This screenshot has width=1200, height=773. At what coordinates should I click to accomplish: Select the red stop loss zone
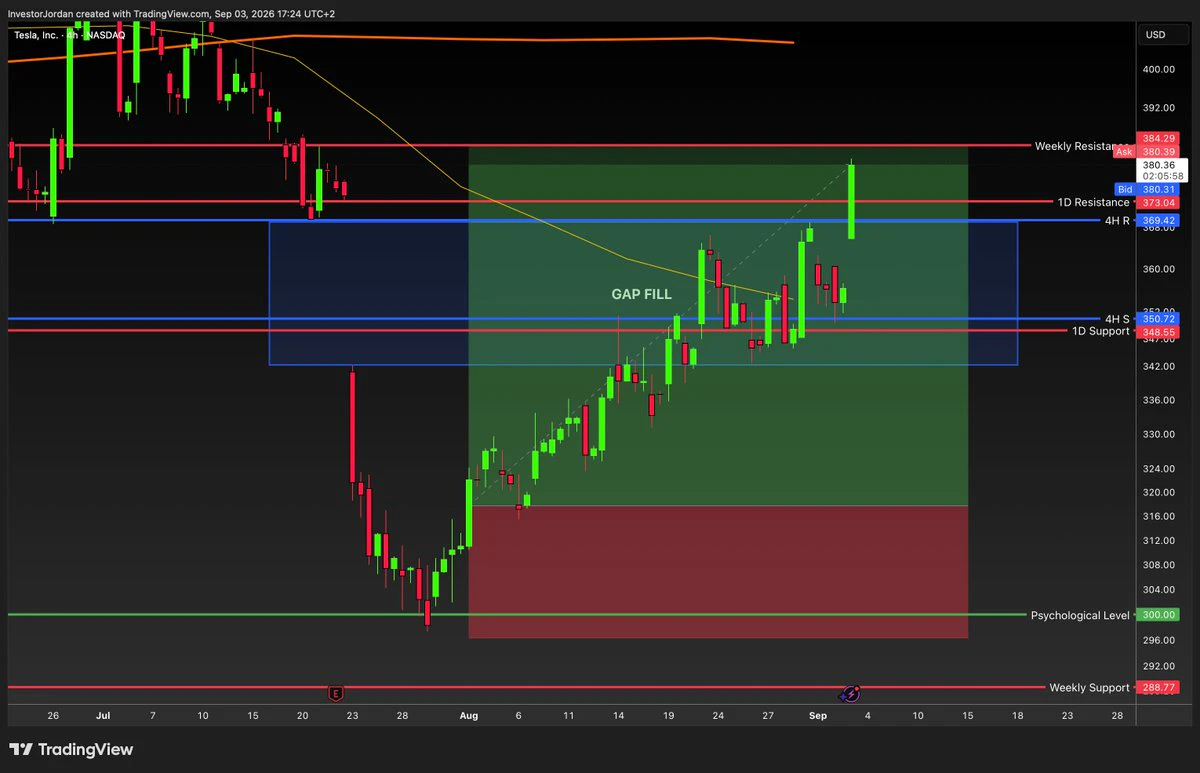coord(718,572)
